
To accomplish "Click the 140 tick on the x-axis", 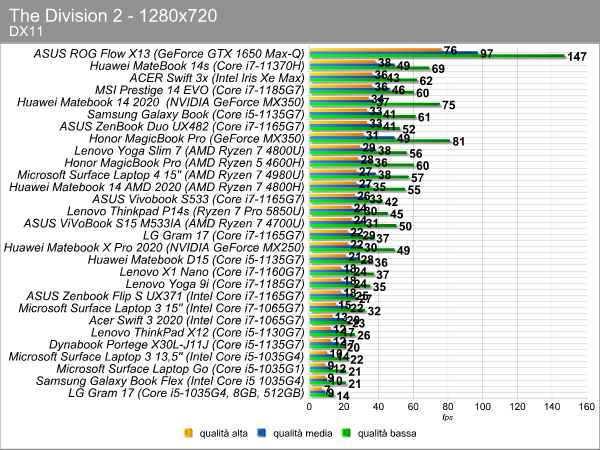I will coord(552,407).
